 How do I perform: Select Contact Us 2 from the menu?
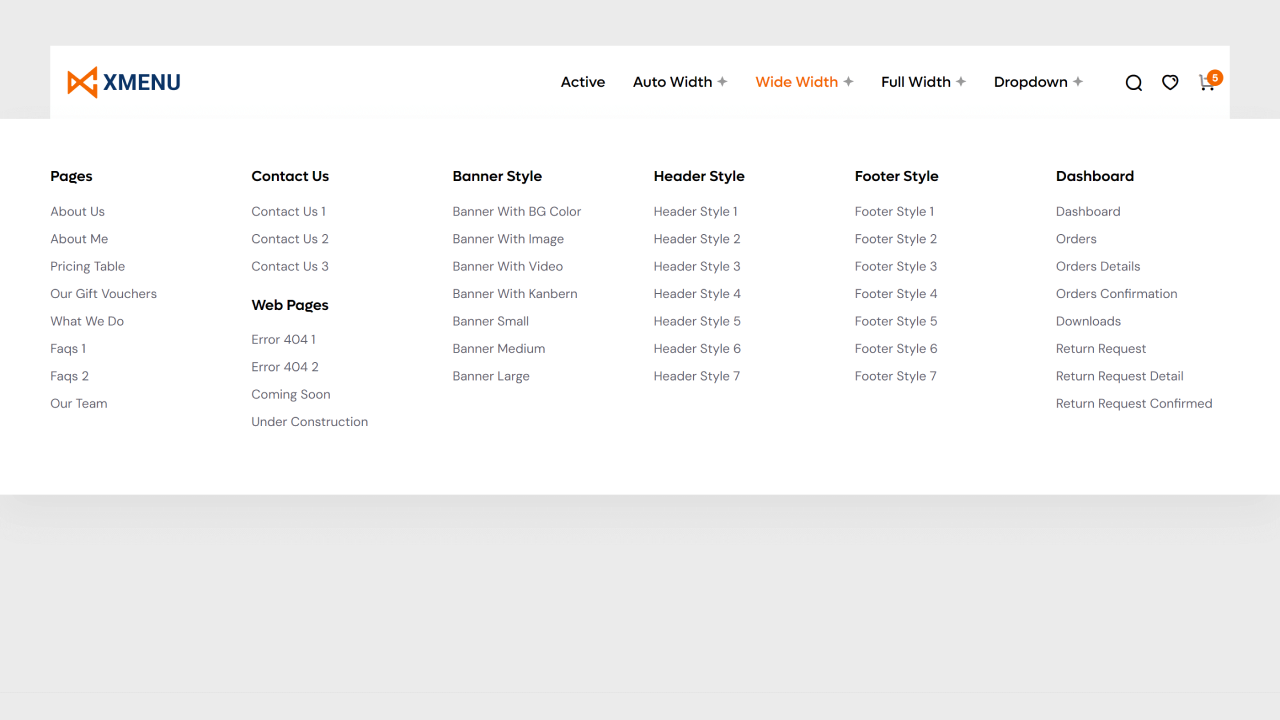[x=290, y=239]
